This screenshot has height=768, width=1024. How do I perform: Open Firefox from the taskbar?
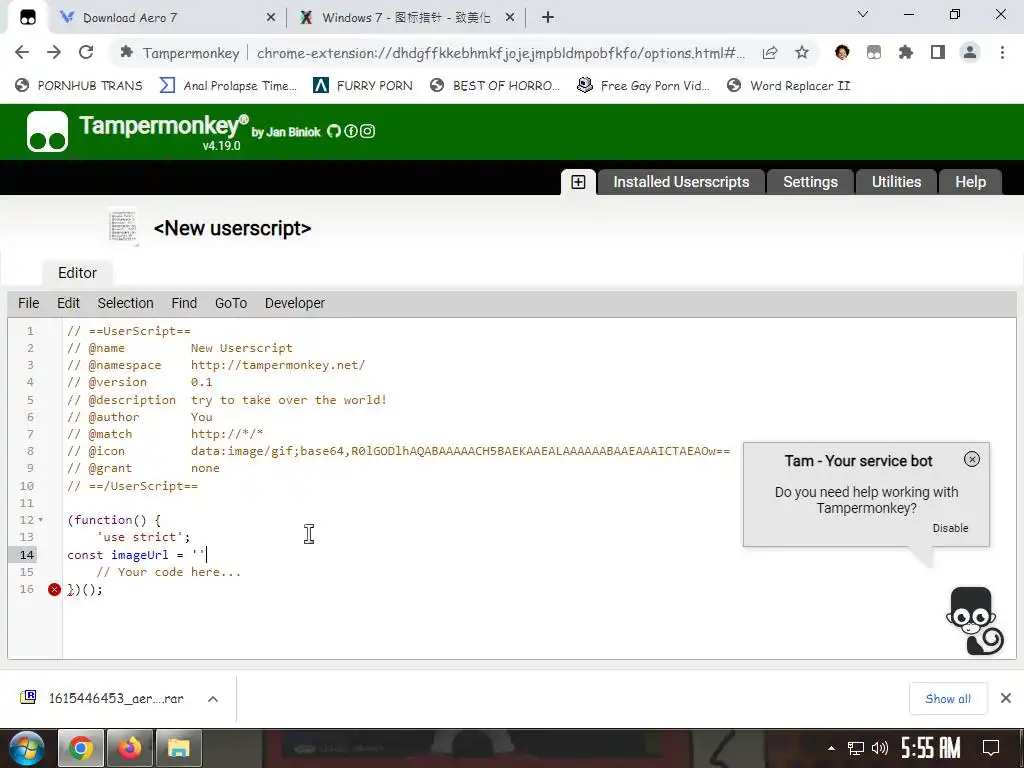click(x=130, y=748)
